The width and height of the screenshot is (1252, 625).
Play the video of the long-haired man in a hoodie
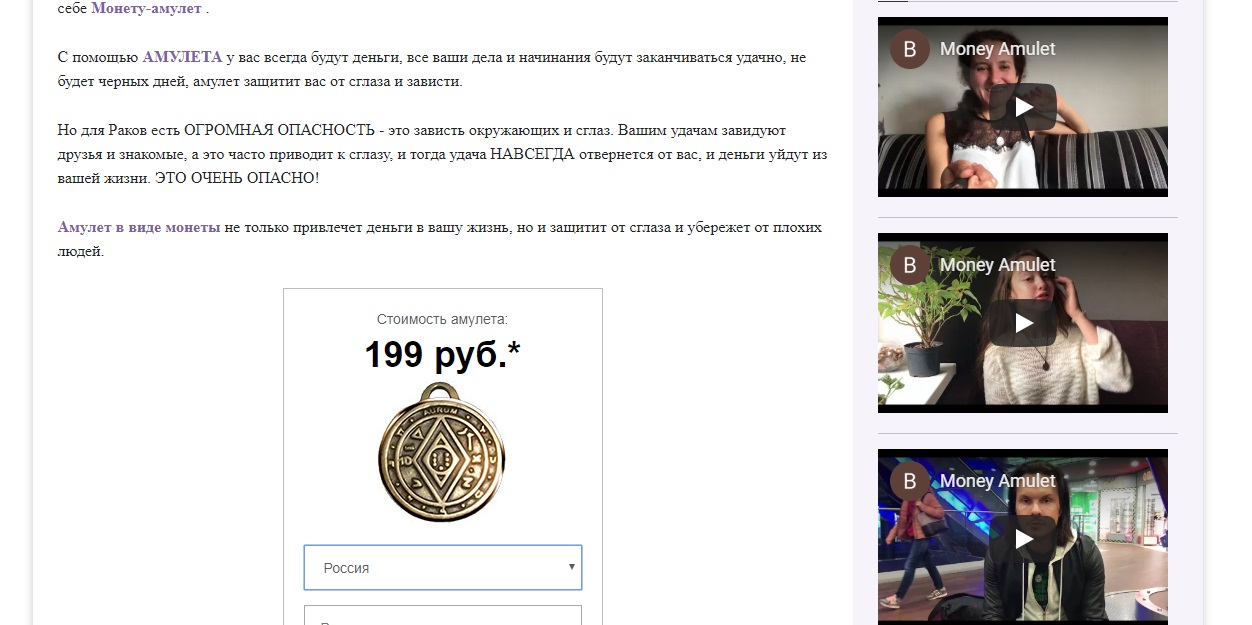[1023, 539]
